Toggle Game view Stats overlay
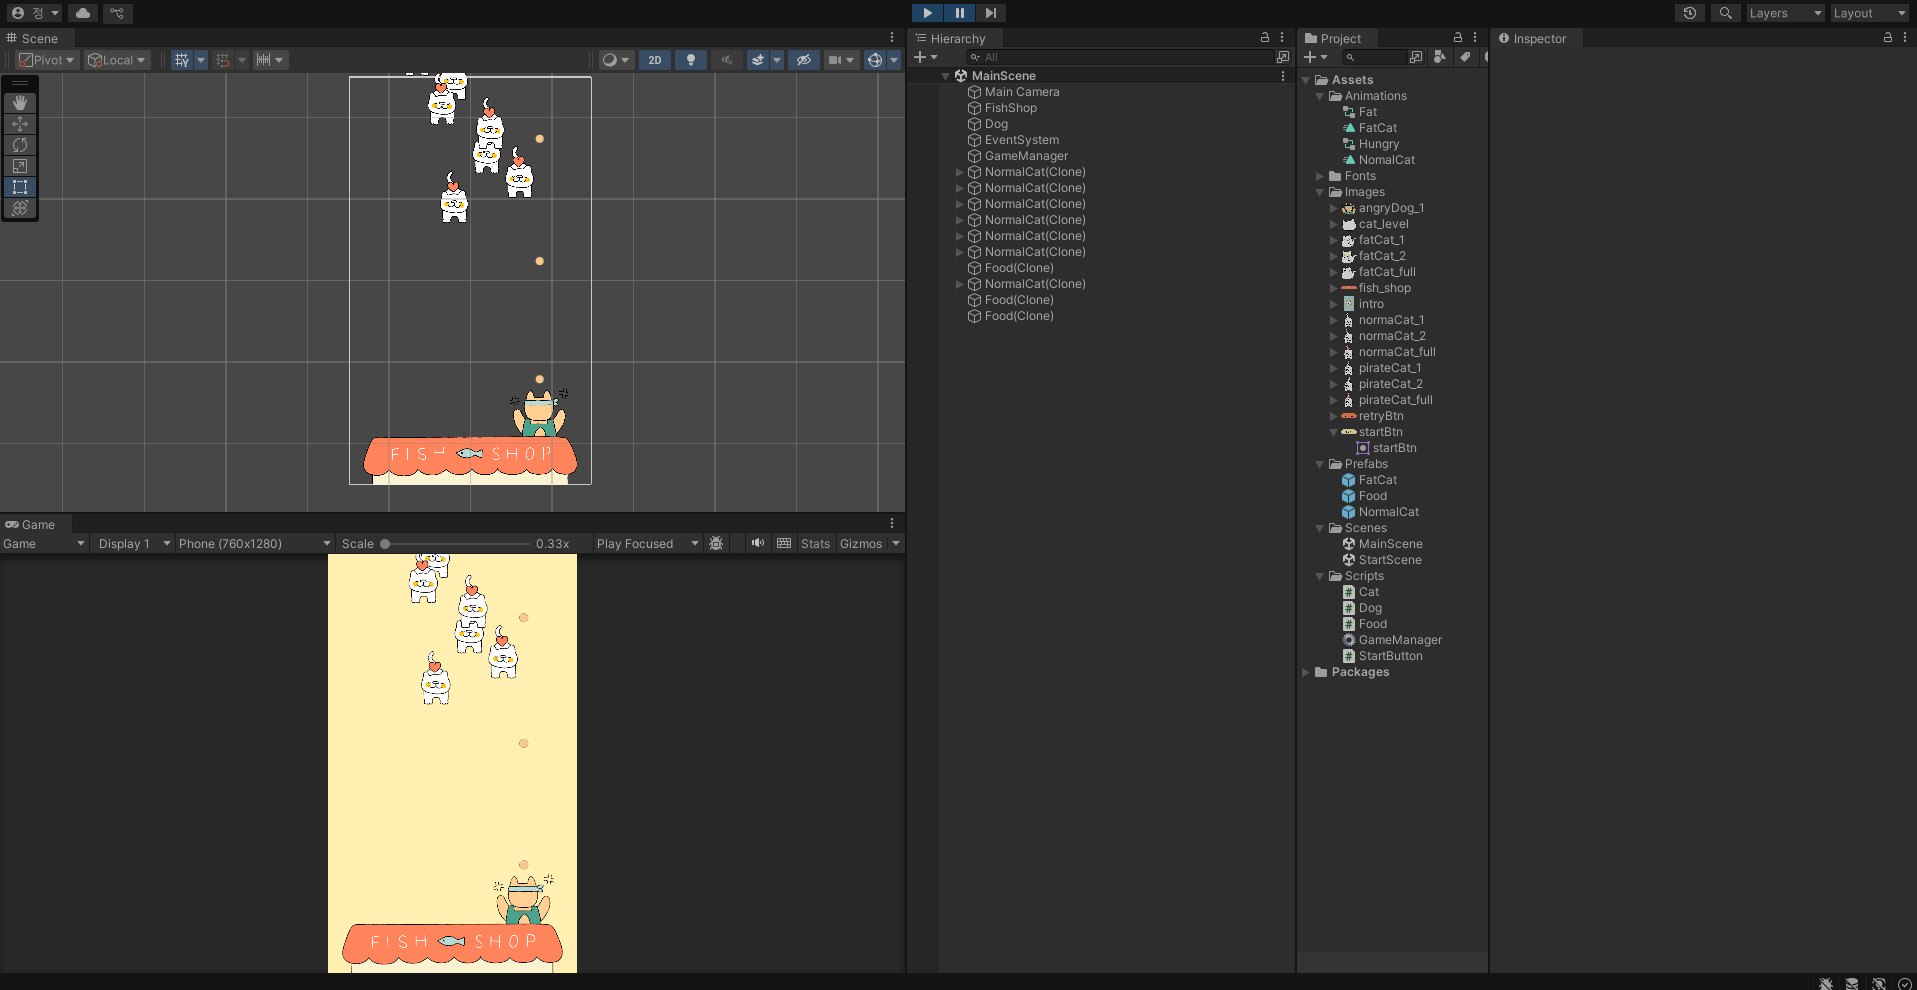The height and width of the screenshot is (990, 1917). point(816,544)
